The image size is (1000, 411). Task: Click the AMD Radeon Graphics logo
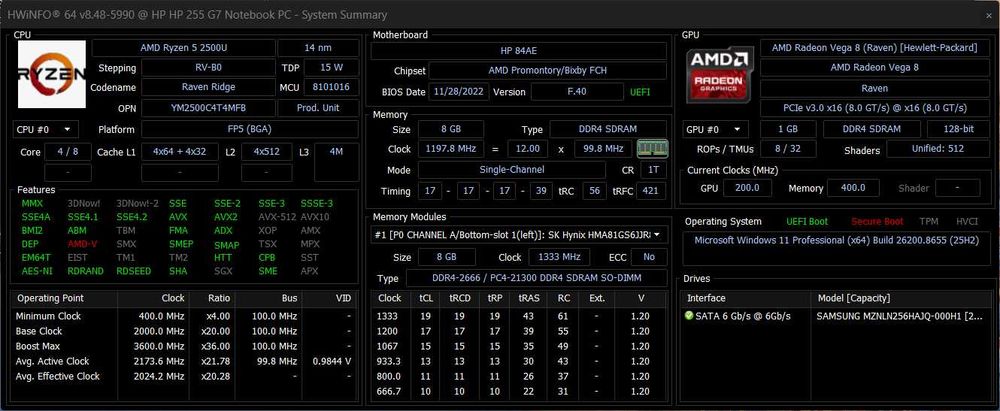tap(720, 74)
